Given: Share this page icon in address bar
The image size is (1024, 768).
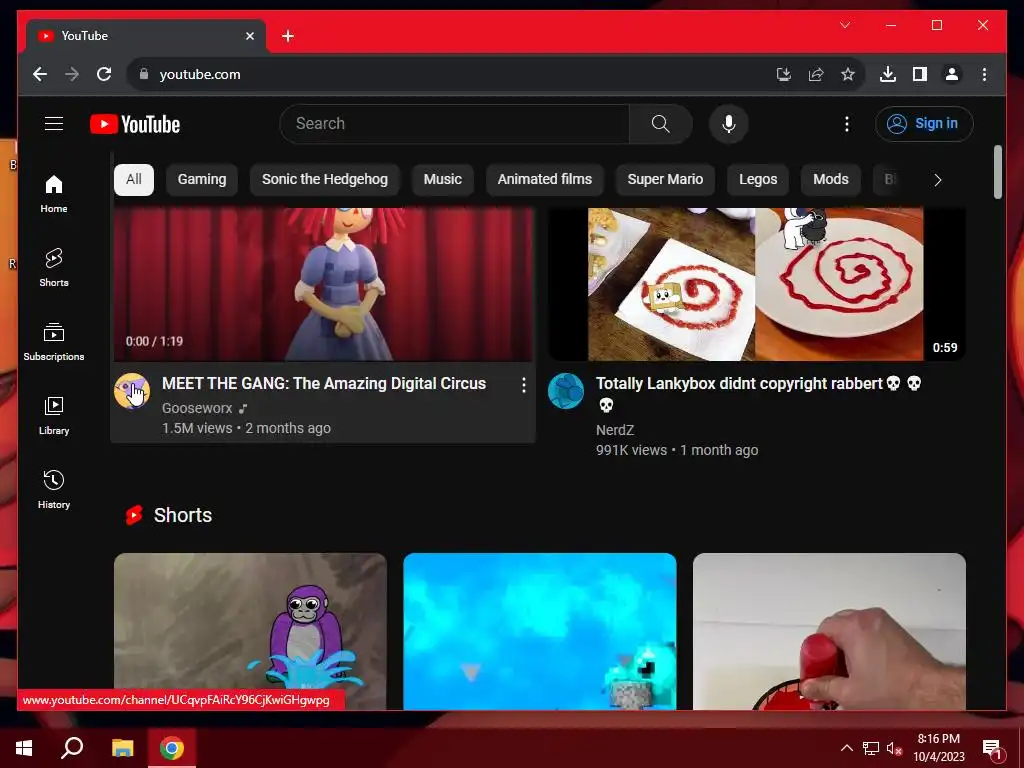Looking at the screenshot, I should coord(816,74).
